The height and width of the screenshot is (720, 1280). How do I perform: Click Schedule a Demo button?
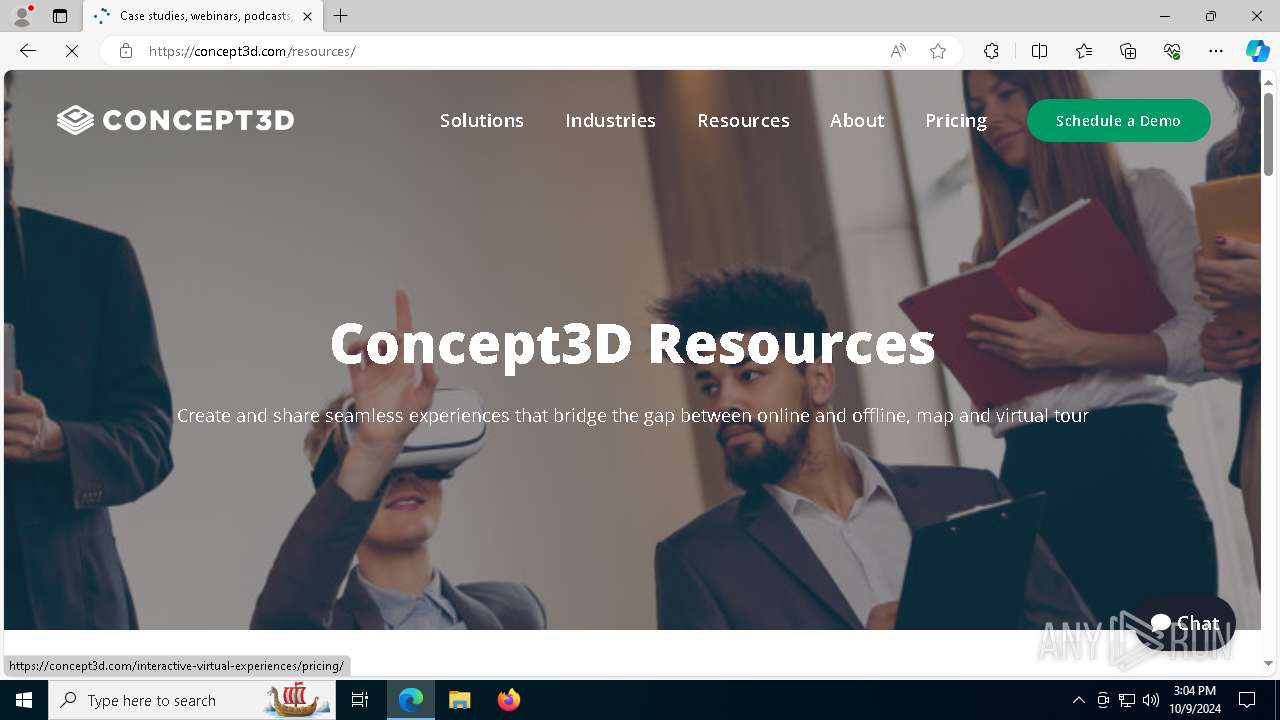pyautogui.click(x=1118, y=120)
